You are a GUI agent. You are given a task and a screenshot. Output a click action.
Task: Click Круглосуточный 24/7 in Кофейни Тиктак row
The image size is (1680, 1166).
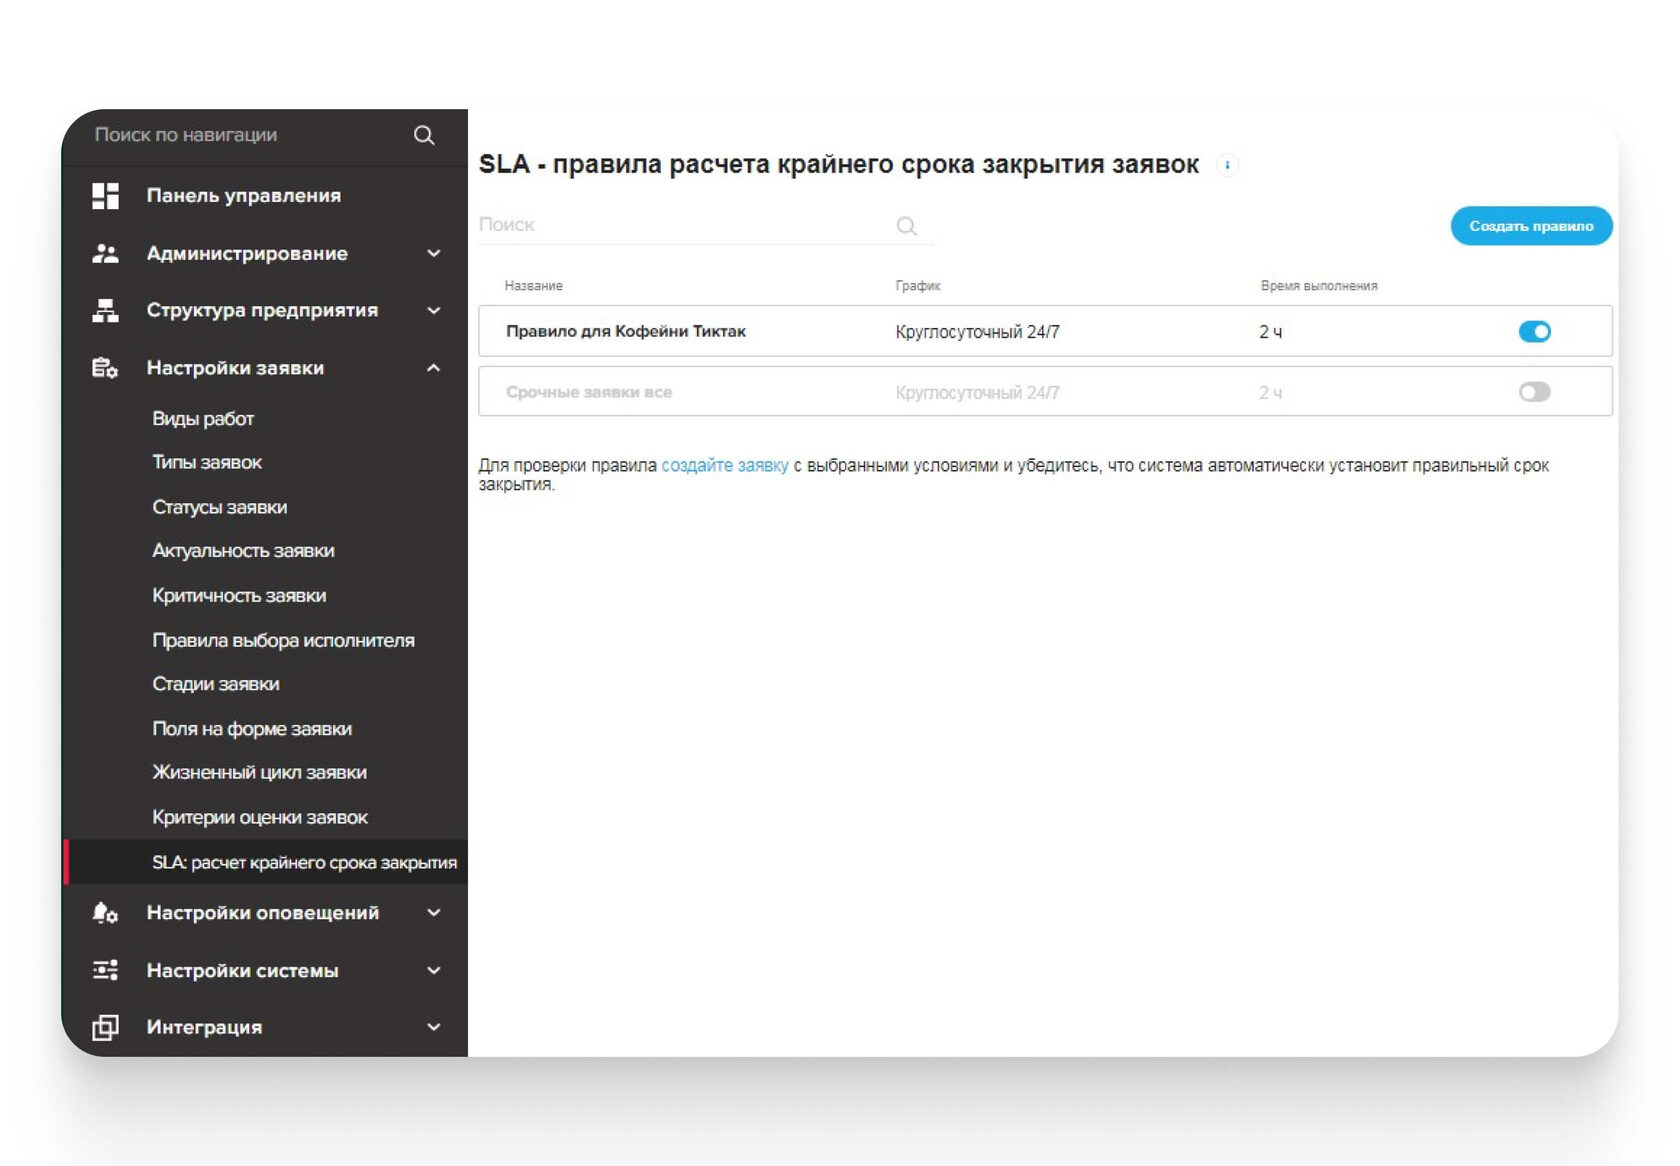pos(977,332)
